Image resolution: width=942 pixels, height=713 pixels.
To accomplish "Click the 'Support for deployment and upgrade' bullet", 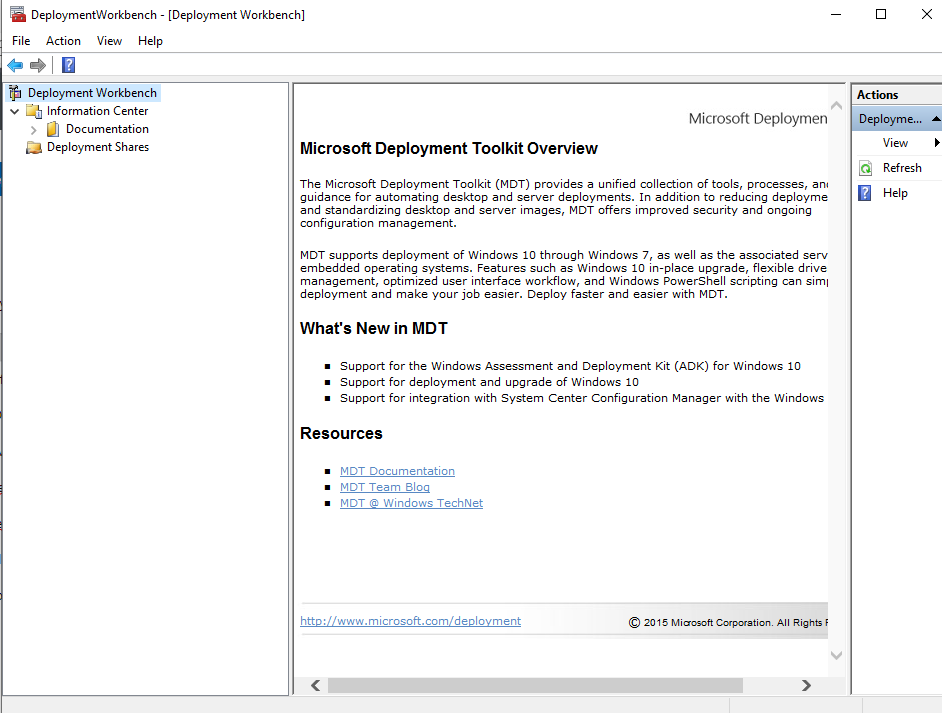I will pyautogui.click(x=489, y=382).
